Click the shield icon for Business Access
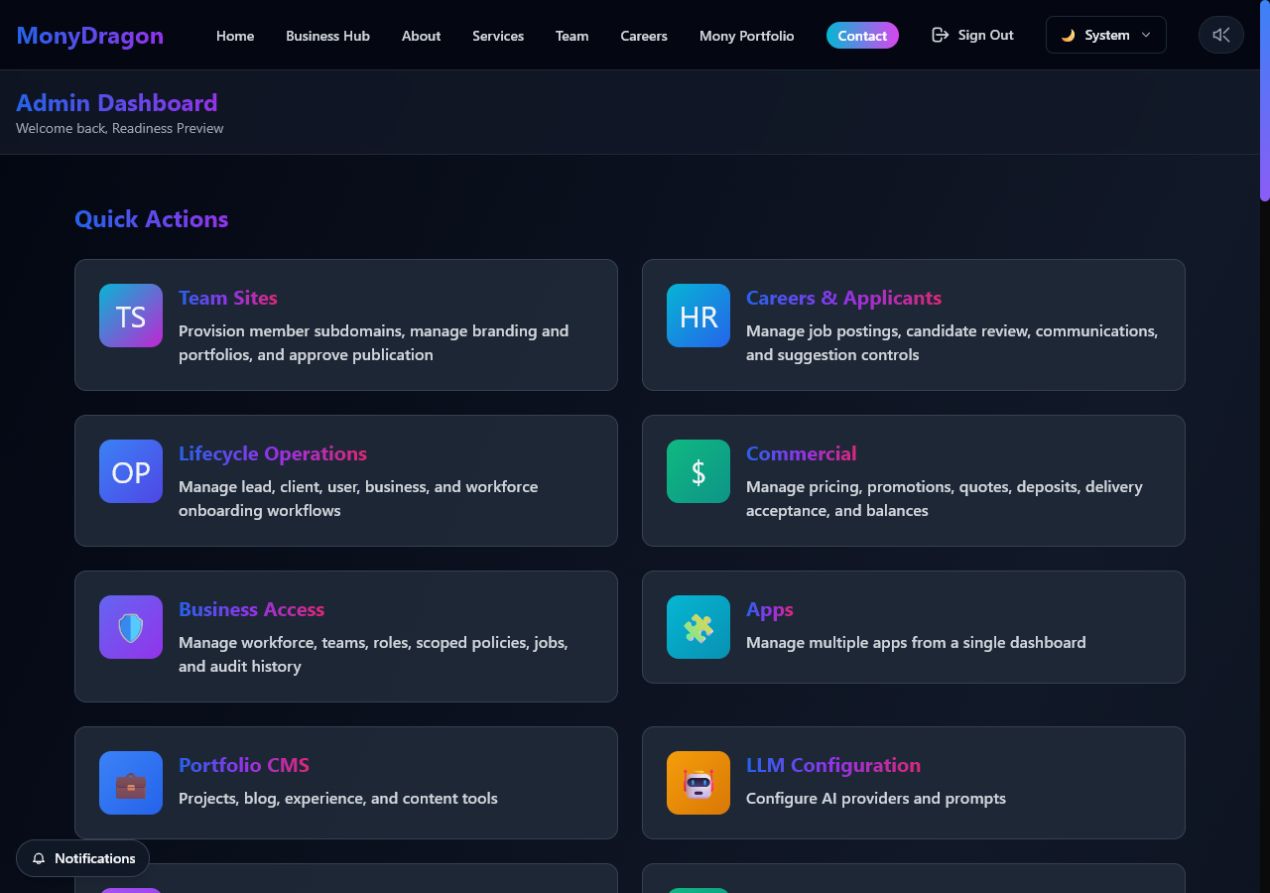 tap(131, 628)
